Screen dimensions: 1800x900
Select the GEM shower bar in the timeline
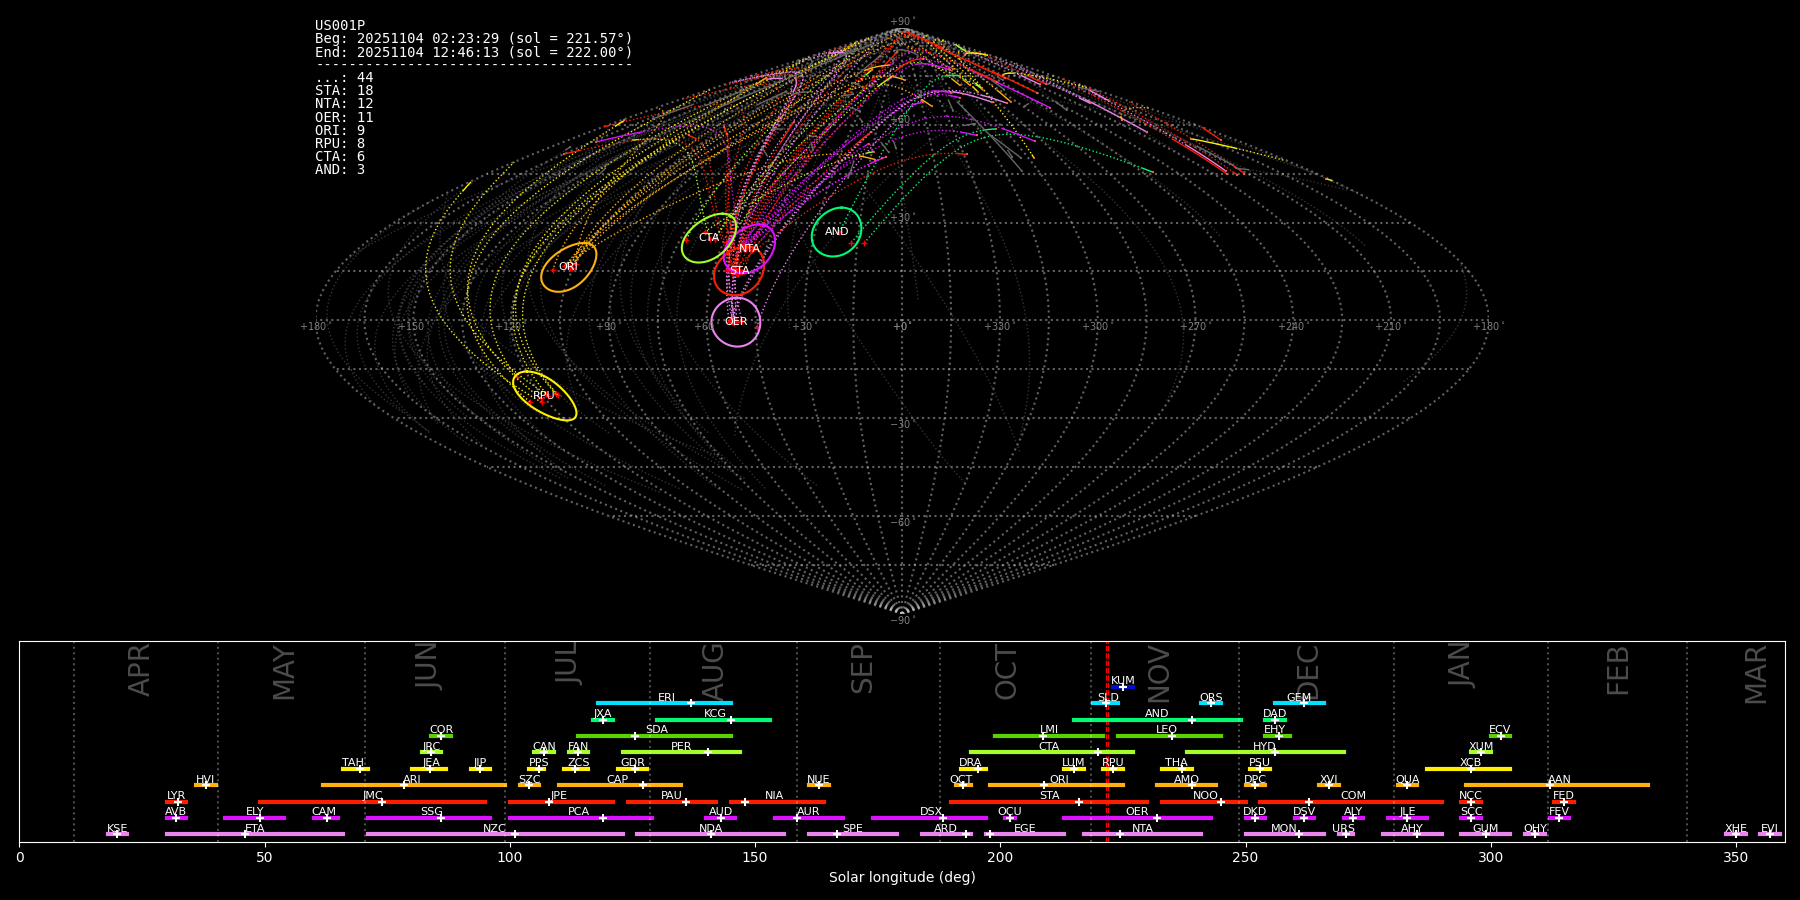(x=1299, y=703)
